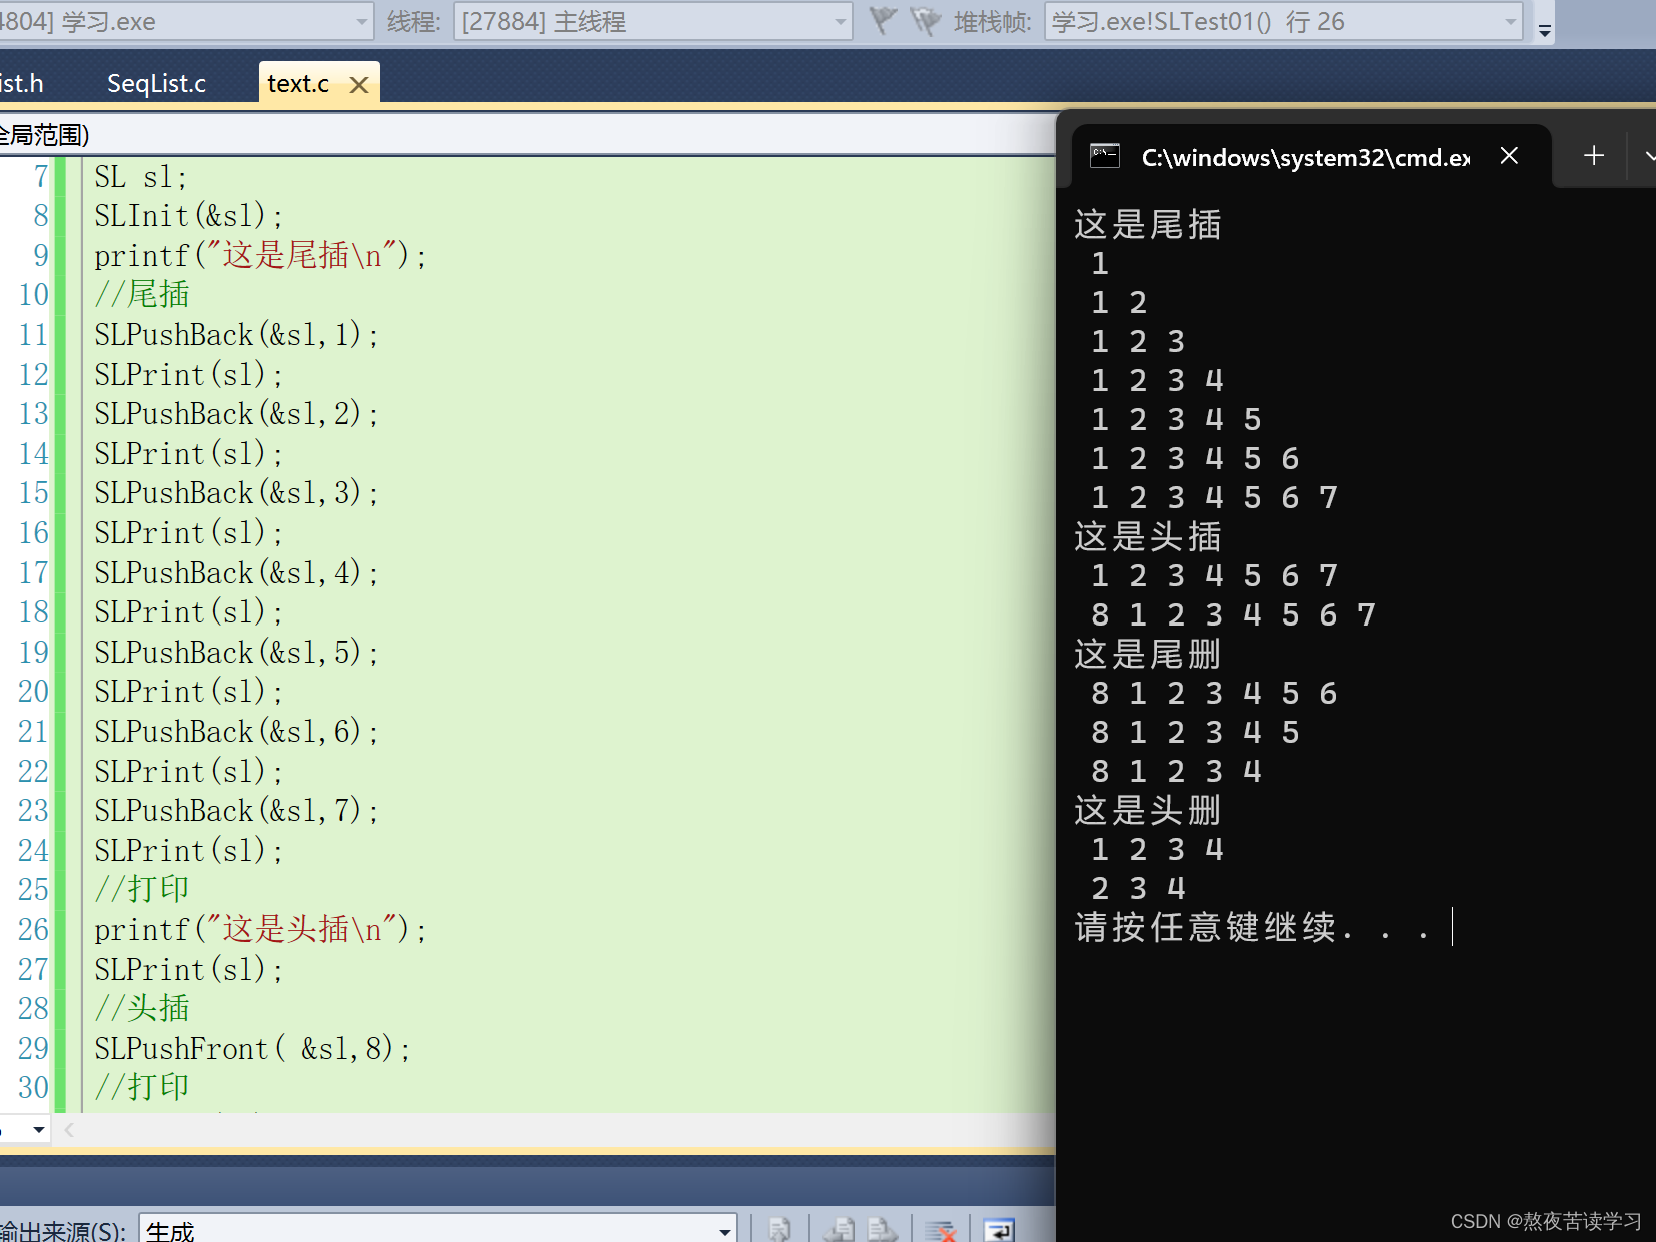
Task: Click line number 20 in the editor margin
Action: point(33,692)
